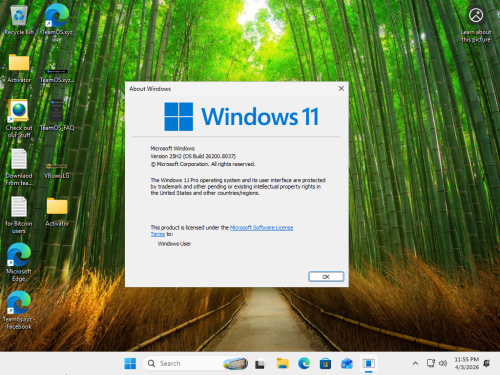Image resolution: width=500 pixels, height=375 pixels.
Task: Expand the hidden system tray icons chevron
Action: coord(415,363)
